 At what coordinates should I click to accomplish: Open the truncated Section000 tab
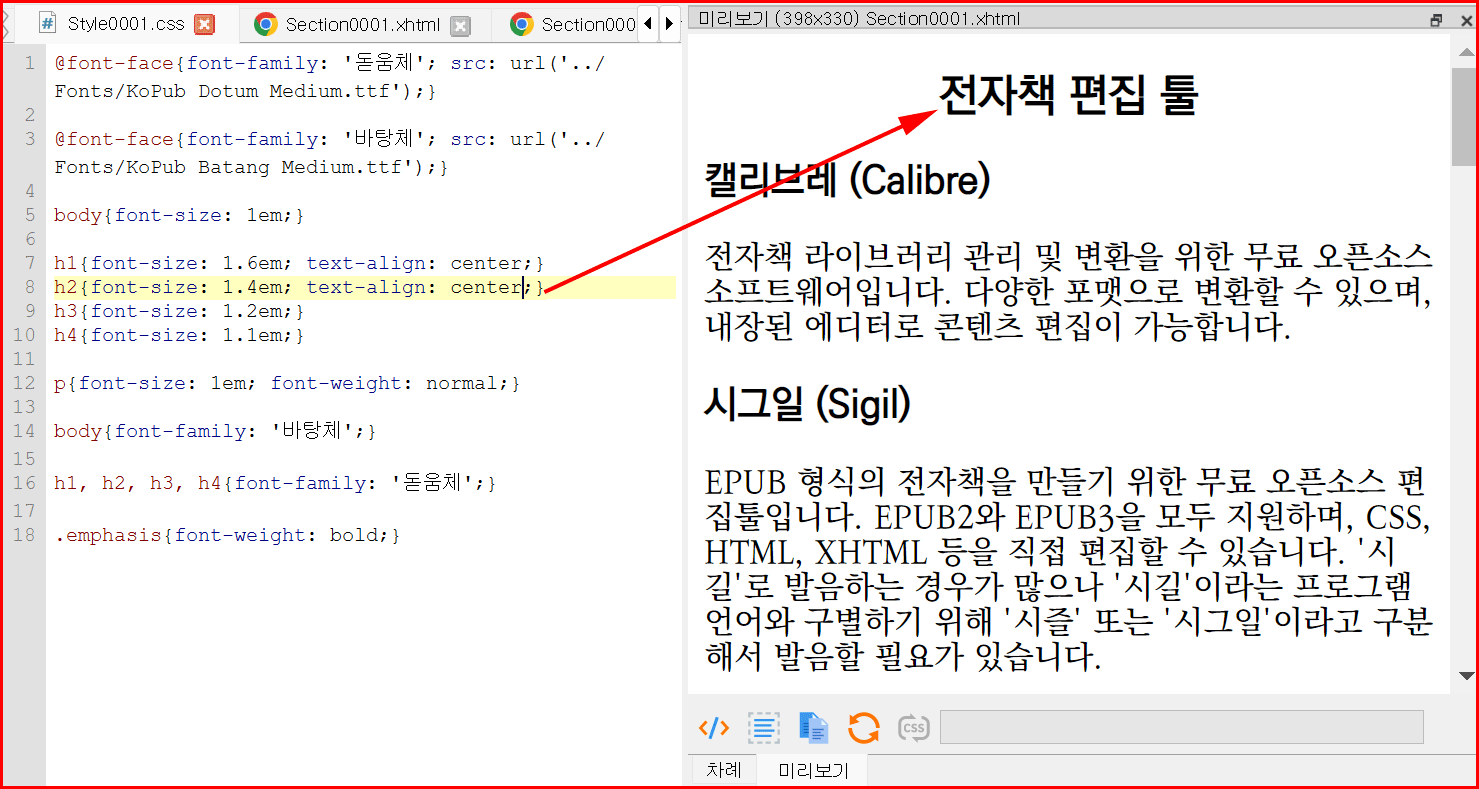click(x=587, y=25)
